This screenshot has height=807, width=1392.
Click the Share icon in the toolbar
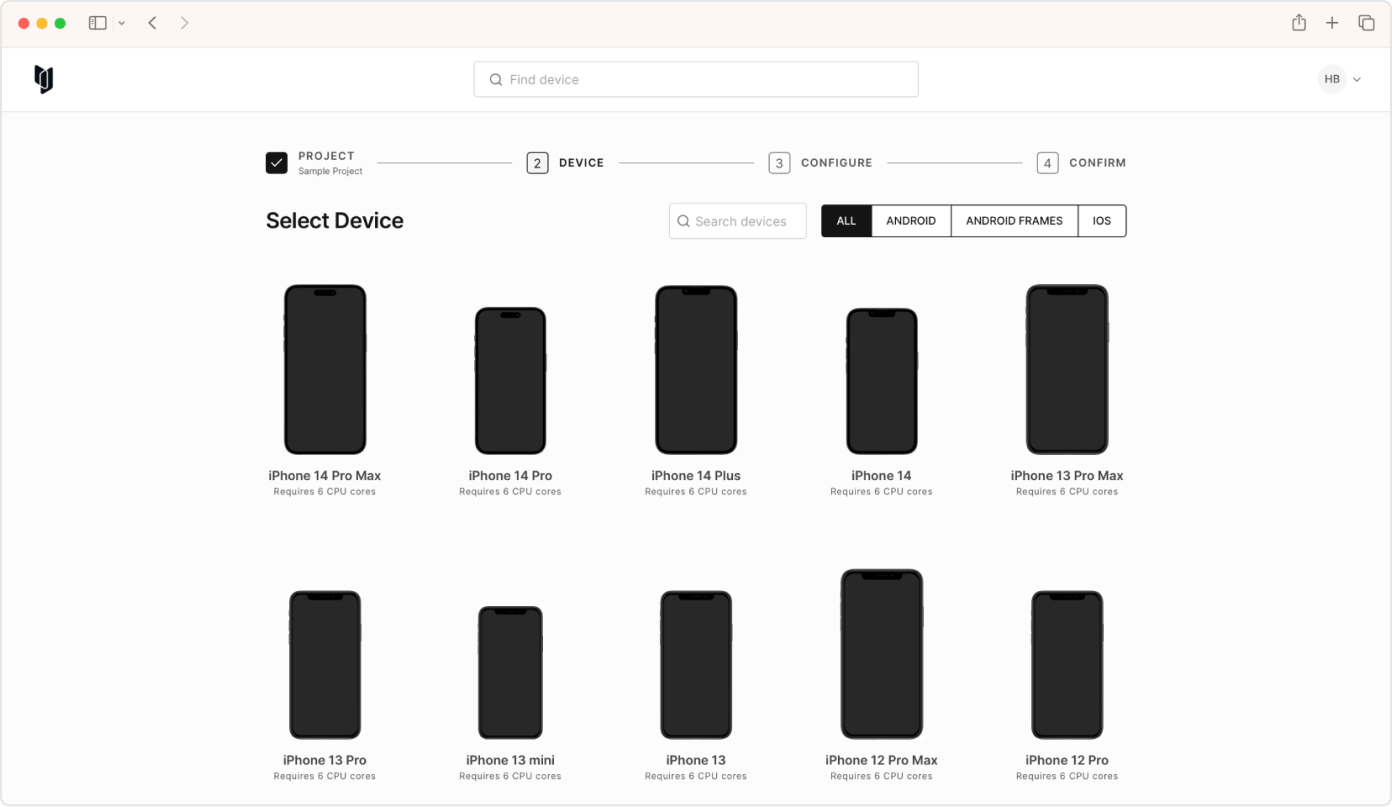coord(1299,22)
